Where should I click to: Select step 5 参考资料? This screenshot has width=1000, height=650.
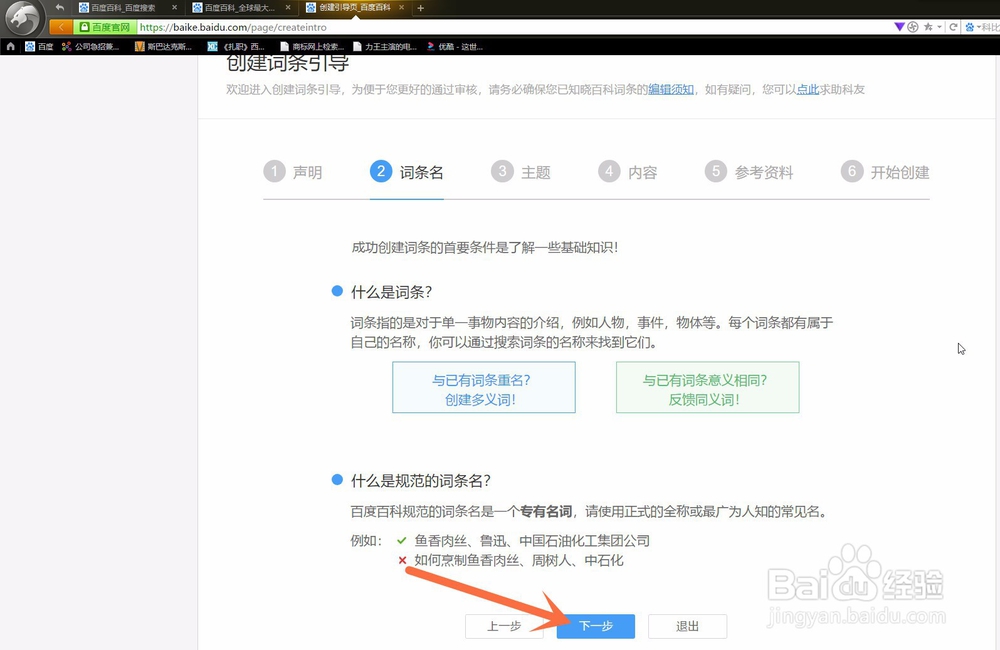click(x=749, y=172)
